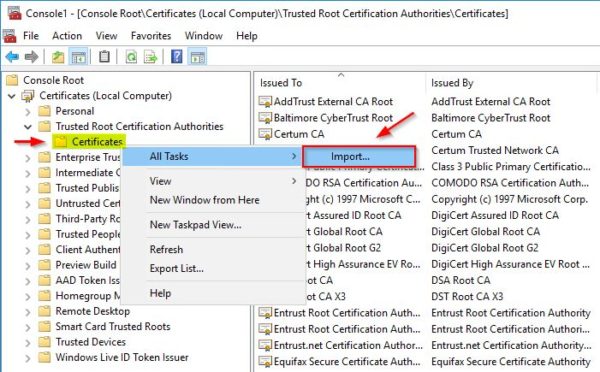Click the Export List toolbar icon

coord(150,57)
